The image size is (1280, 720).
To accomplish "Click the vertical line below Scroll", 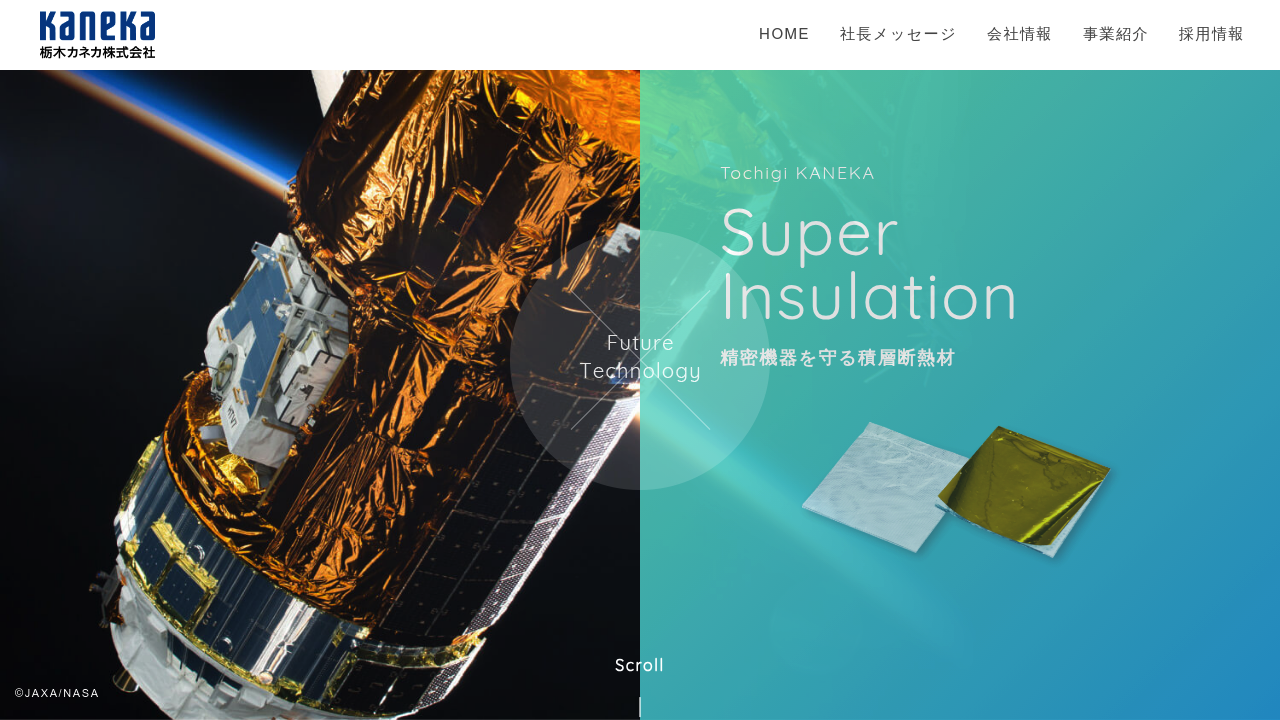I will pos(640,707).
